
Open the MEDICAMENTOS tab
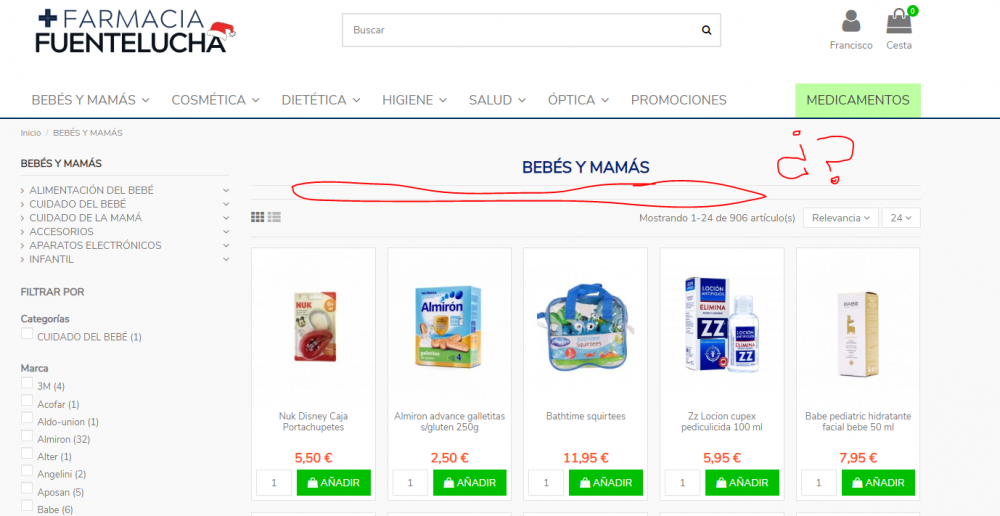858,100
